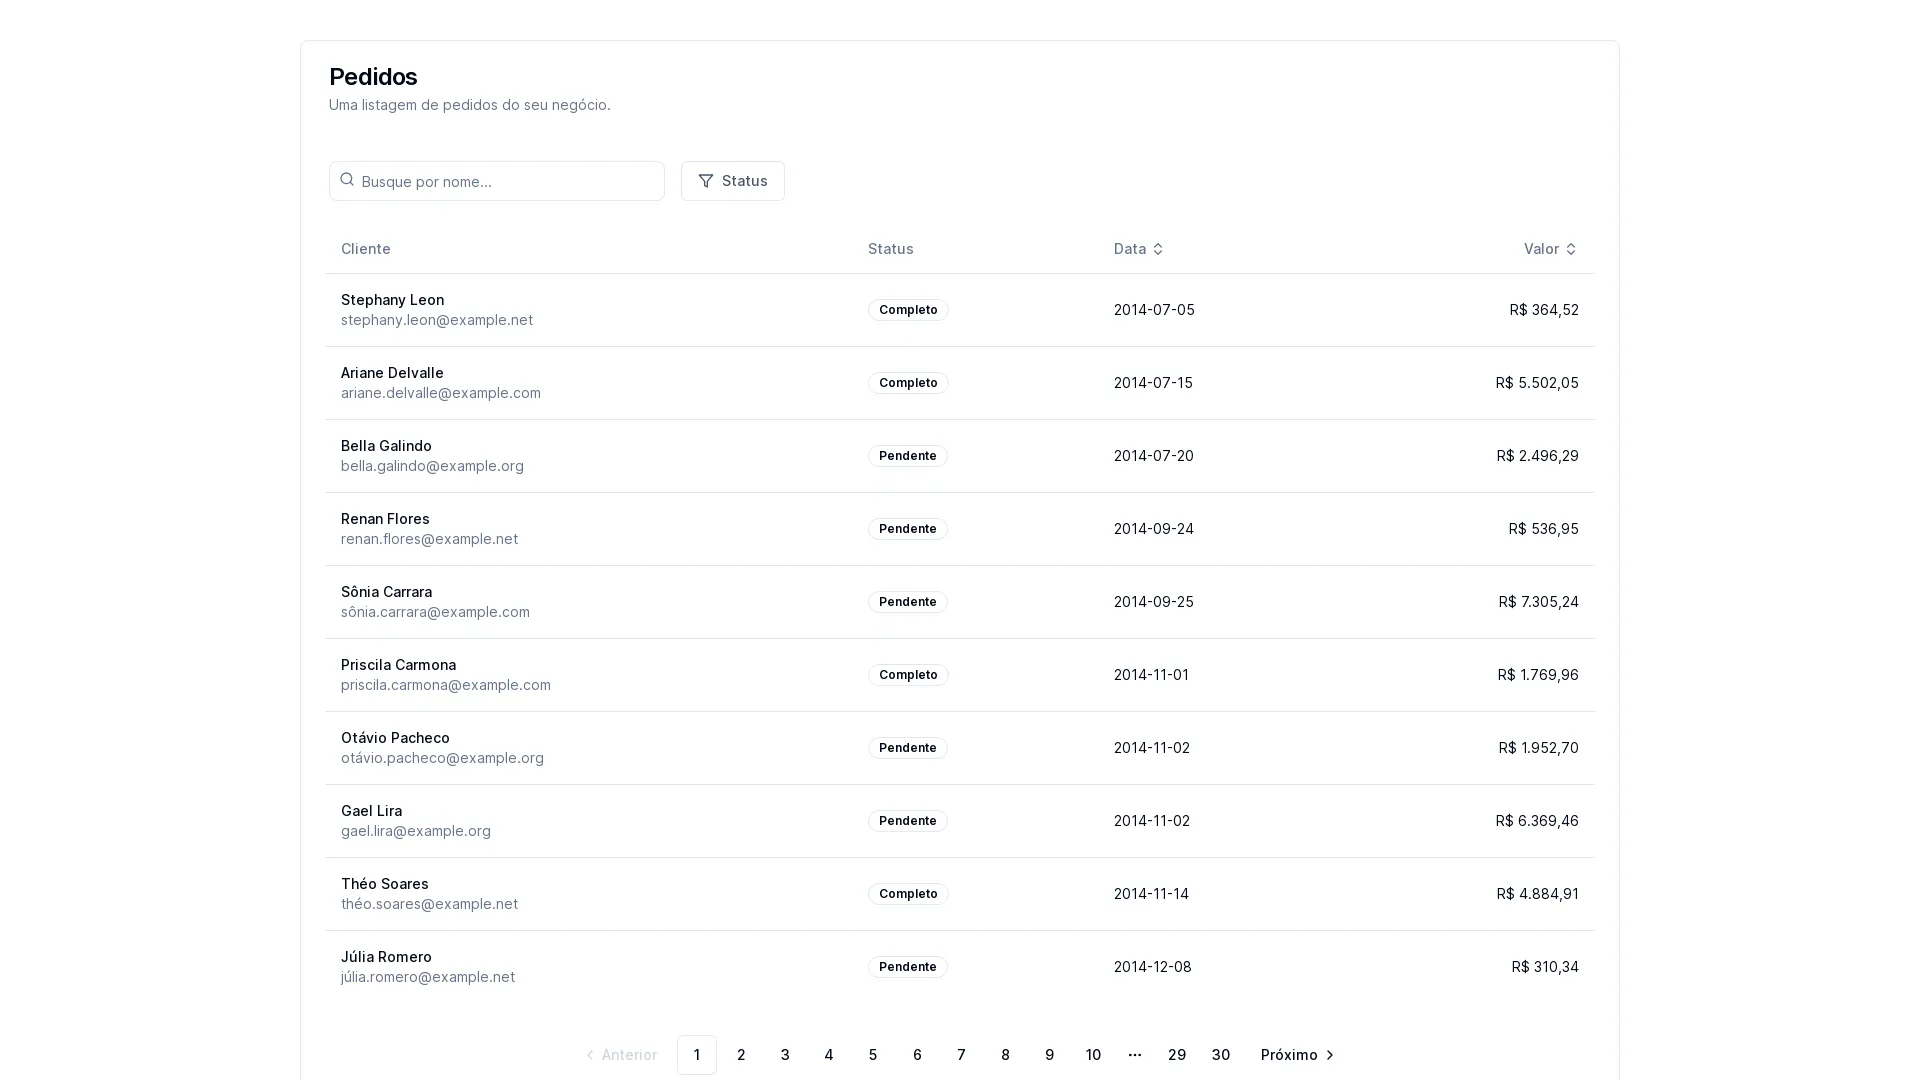Click the search magnifier icon
Screen dimensions: 1920x1080
coord(347,180)
